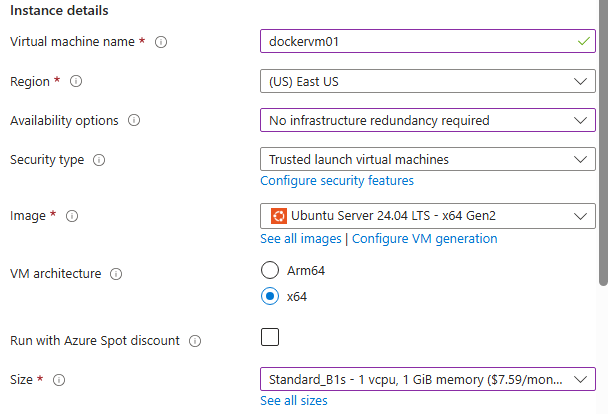The width and height of the screenshot is (608, 414).
Task: Show Azure Spot discount info tooltip
Action: pyautogui.click(x=195, y=341)
